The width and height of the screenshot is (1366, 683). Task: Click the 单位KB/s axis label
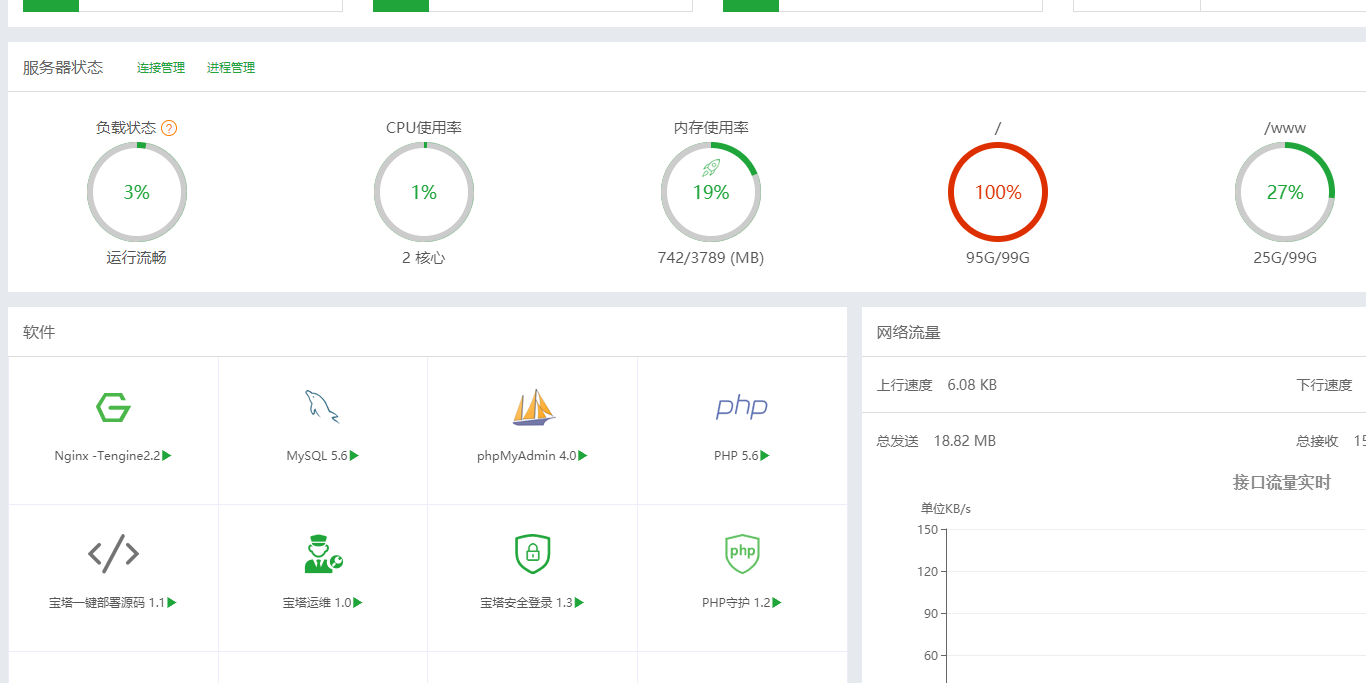[x=946, y=509]
